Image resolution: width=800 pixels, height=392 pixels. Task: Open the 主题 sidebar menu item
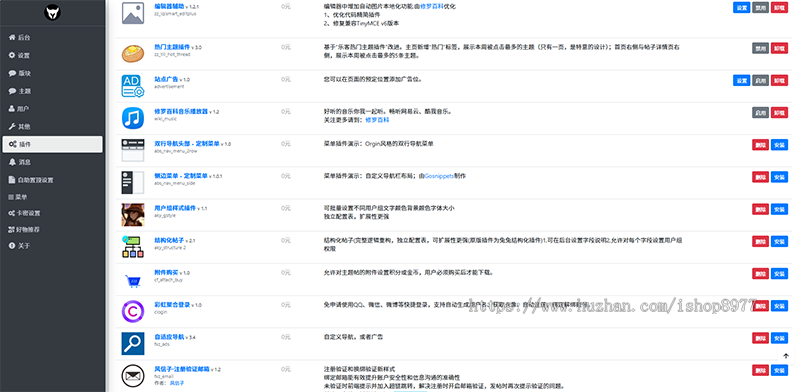(x=52, y=91)
